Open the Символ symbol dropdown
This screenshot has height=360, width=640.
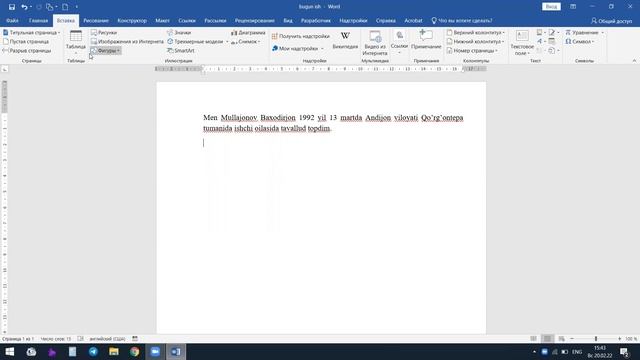pos(580,42)
